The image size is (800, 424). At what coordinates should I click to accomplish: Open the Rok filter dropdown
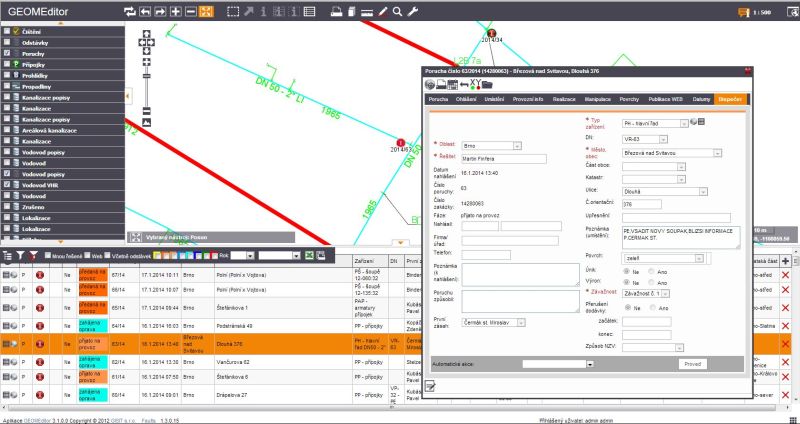[242, 256]
